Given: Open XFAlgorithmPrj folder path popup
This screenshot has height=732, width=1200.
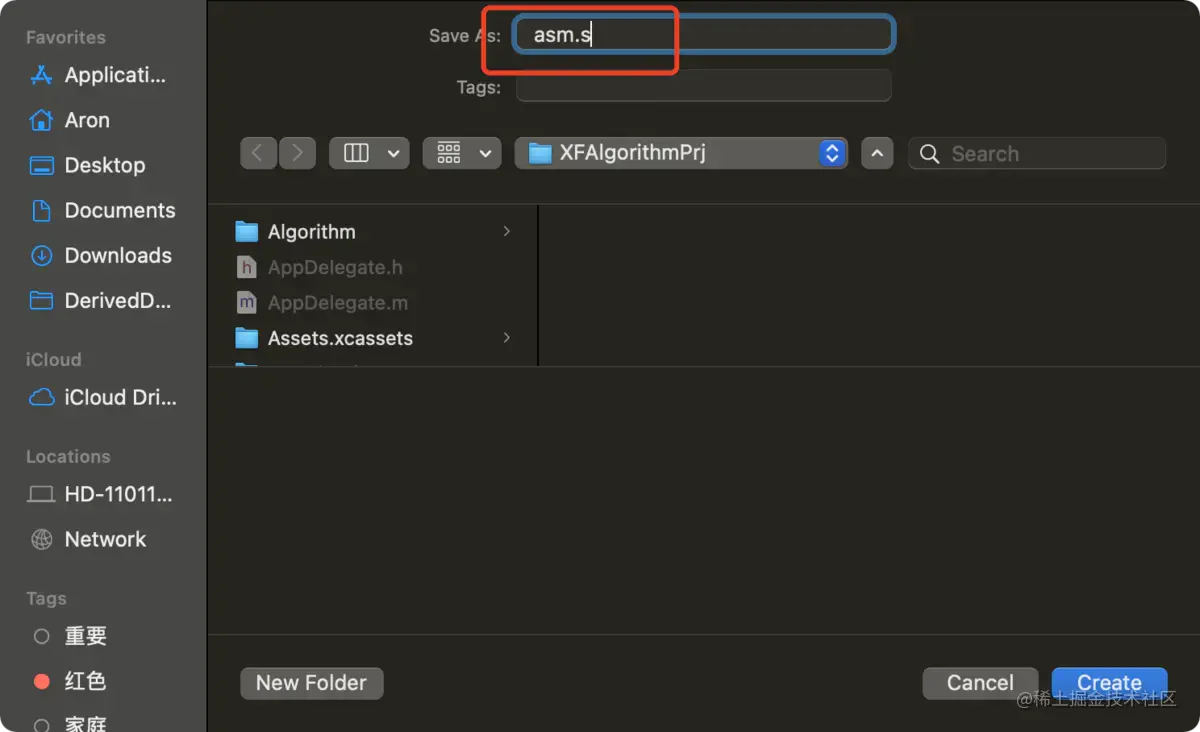Looking at the screenshot, I should pyautogui.click(x=681, y=153).
